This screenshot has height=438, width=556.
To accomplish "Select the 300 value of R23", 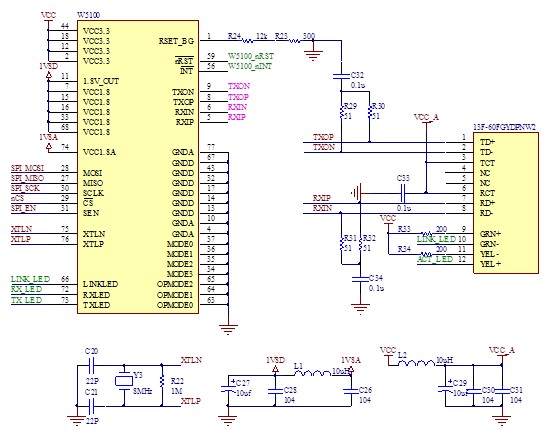I will [309, 36].
